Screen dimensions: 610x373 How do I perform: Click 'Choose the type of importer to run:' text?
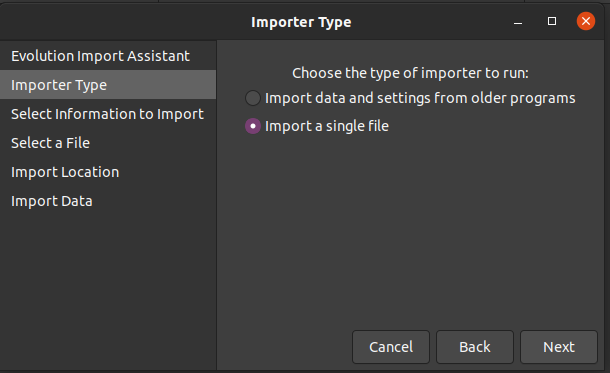pyautogui.click(x=410, y=73)
